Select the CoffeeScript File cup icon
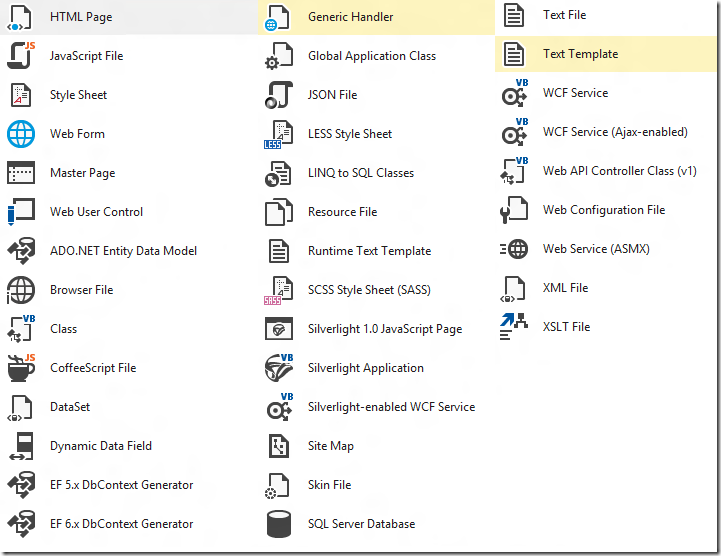 (x=21, y=368)
